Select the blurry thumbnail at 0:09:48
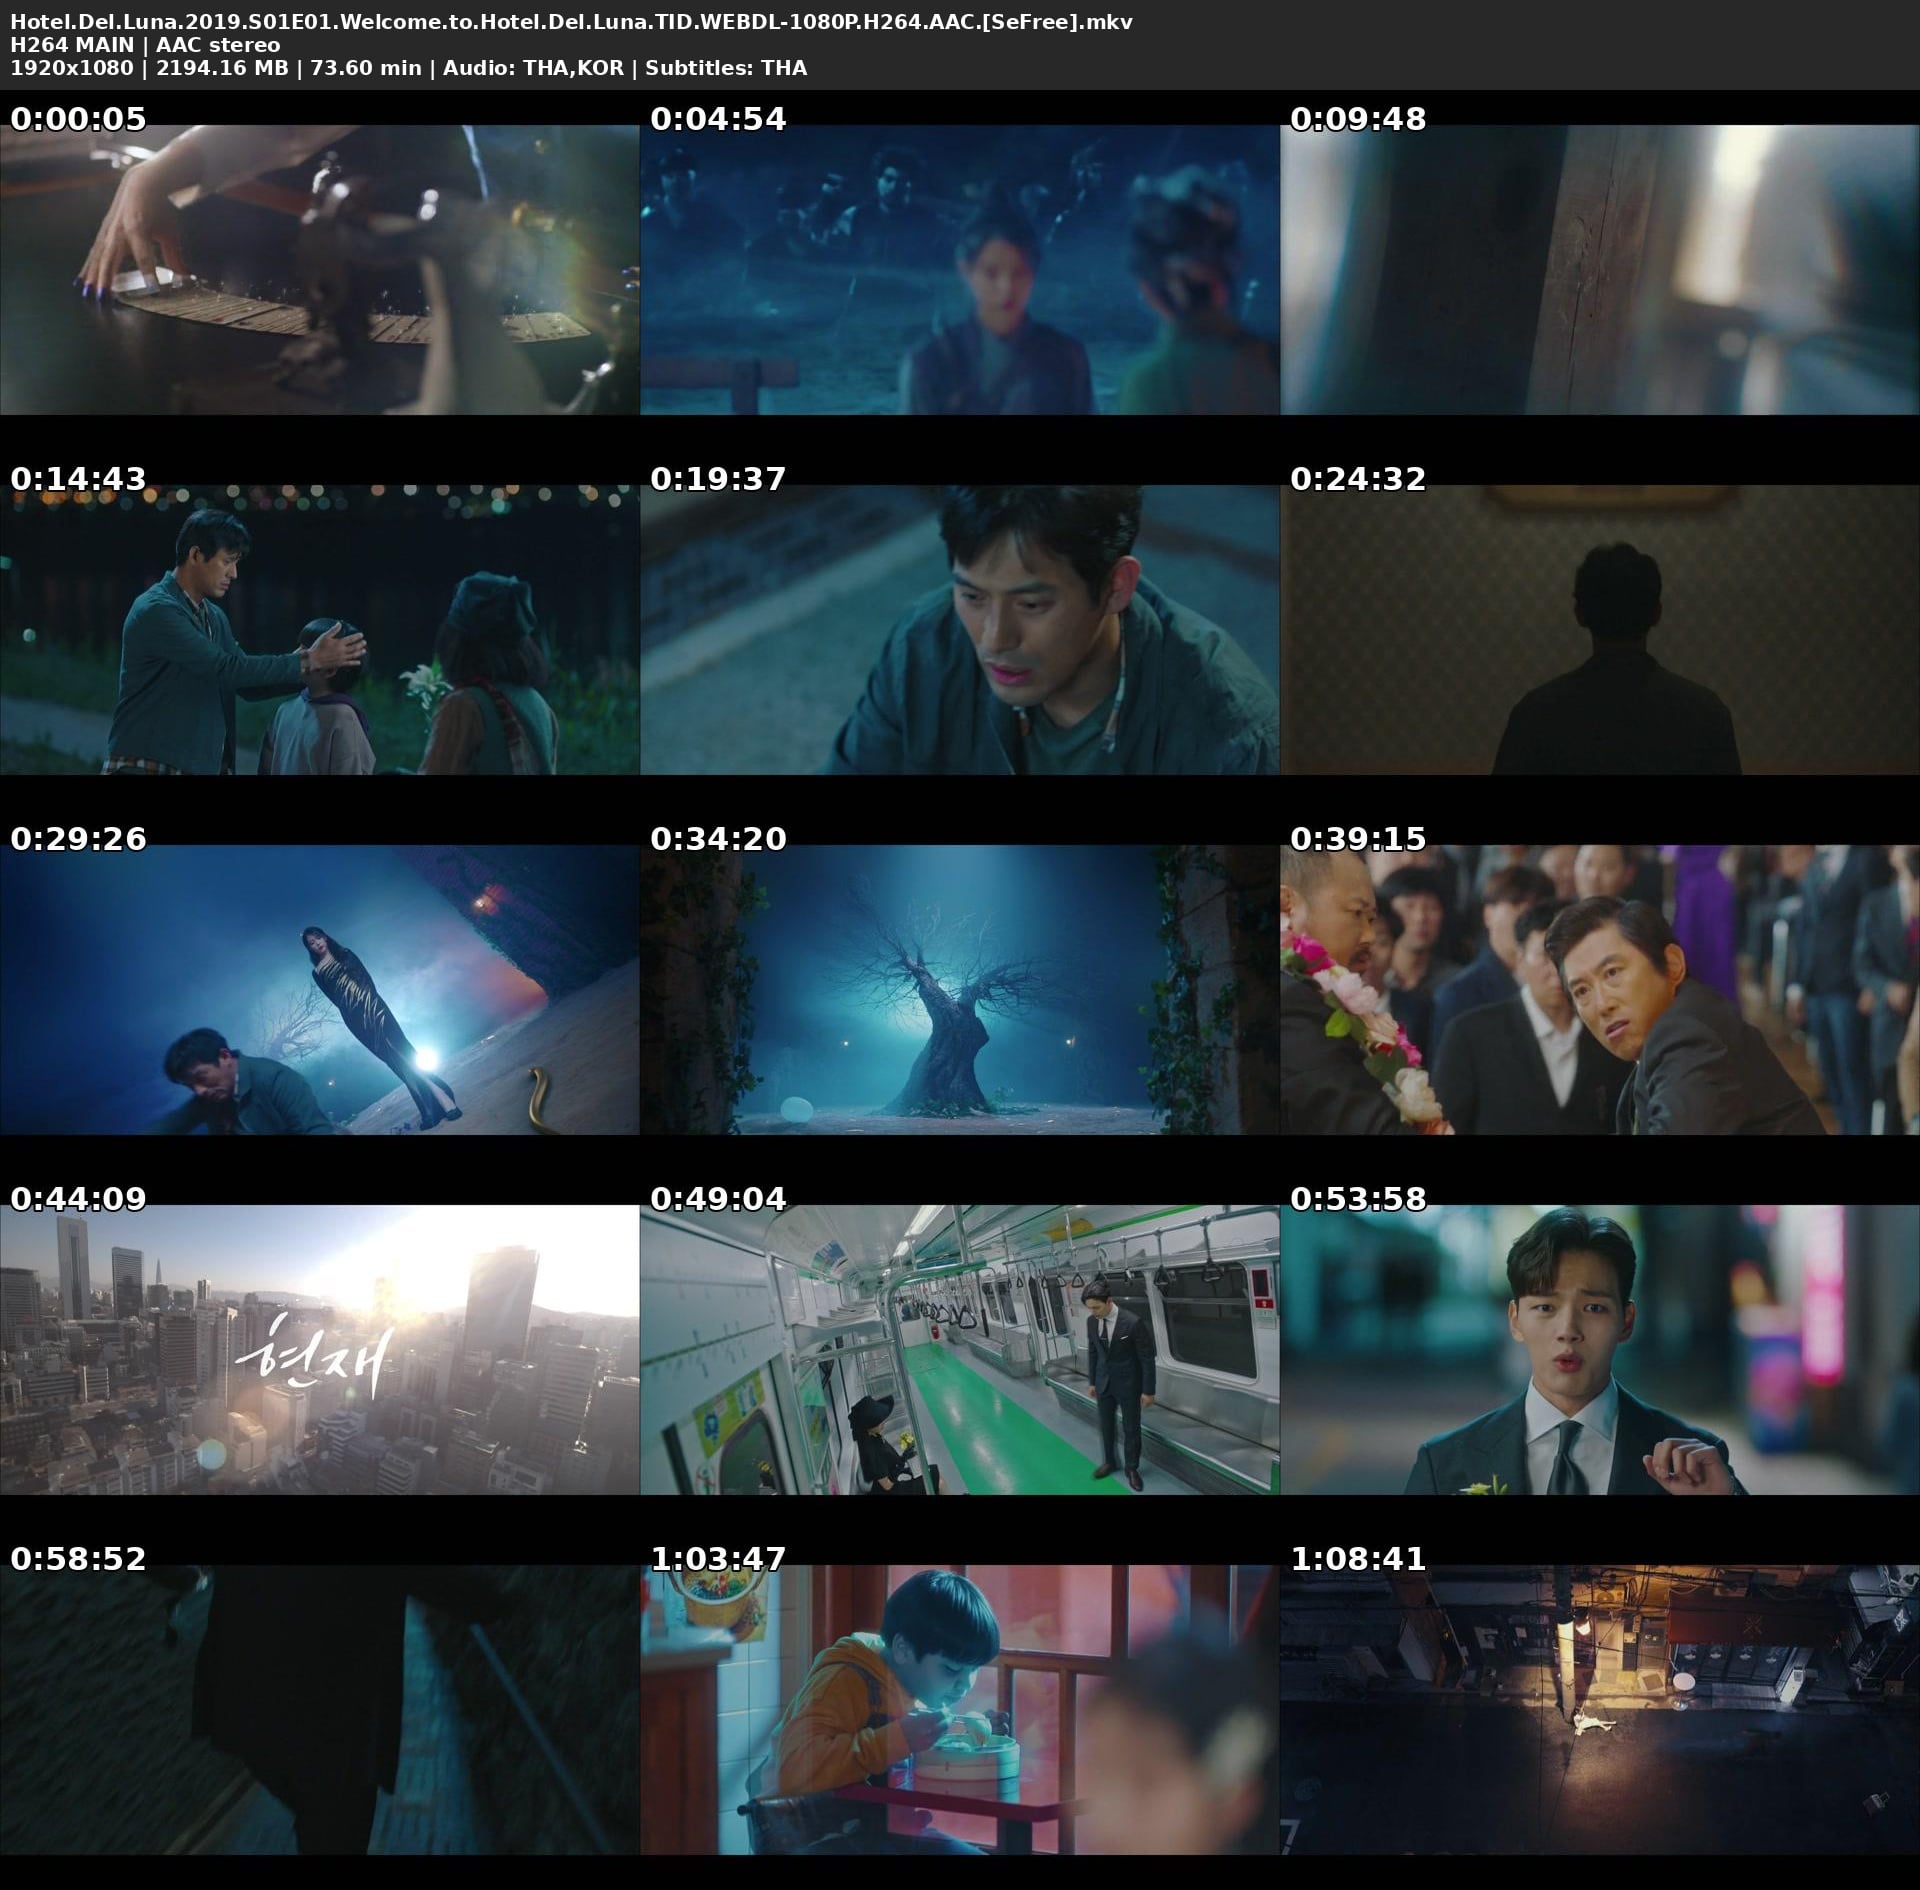Viewport: 1920px width, 1890px height. (1599, 270)
